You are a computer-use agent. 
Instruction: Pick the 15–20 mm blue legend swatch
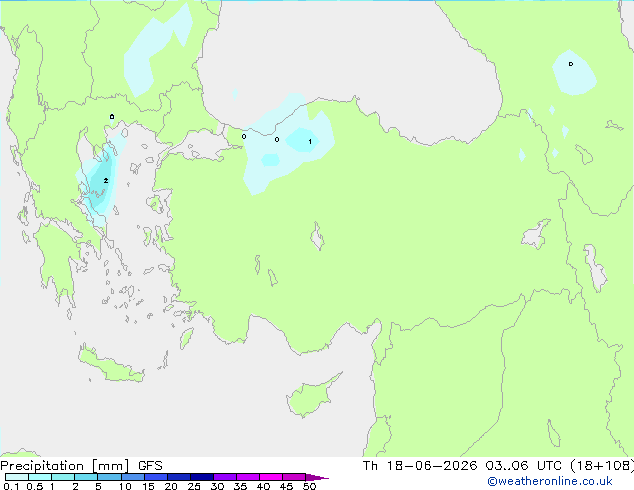click(x=155, y=477)
